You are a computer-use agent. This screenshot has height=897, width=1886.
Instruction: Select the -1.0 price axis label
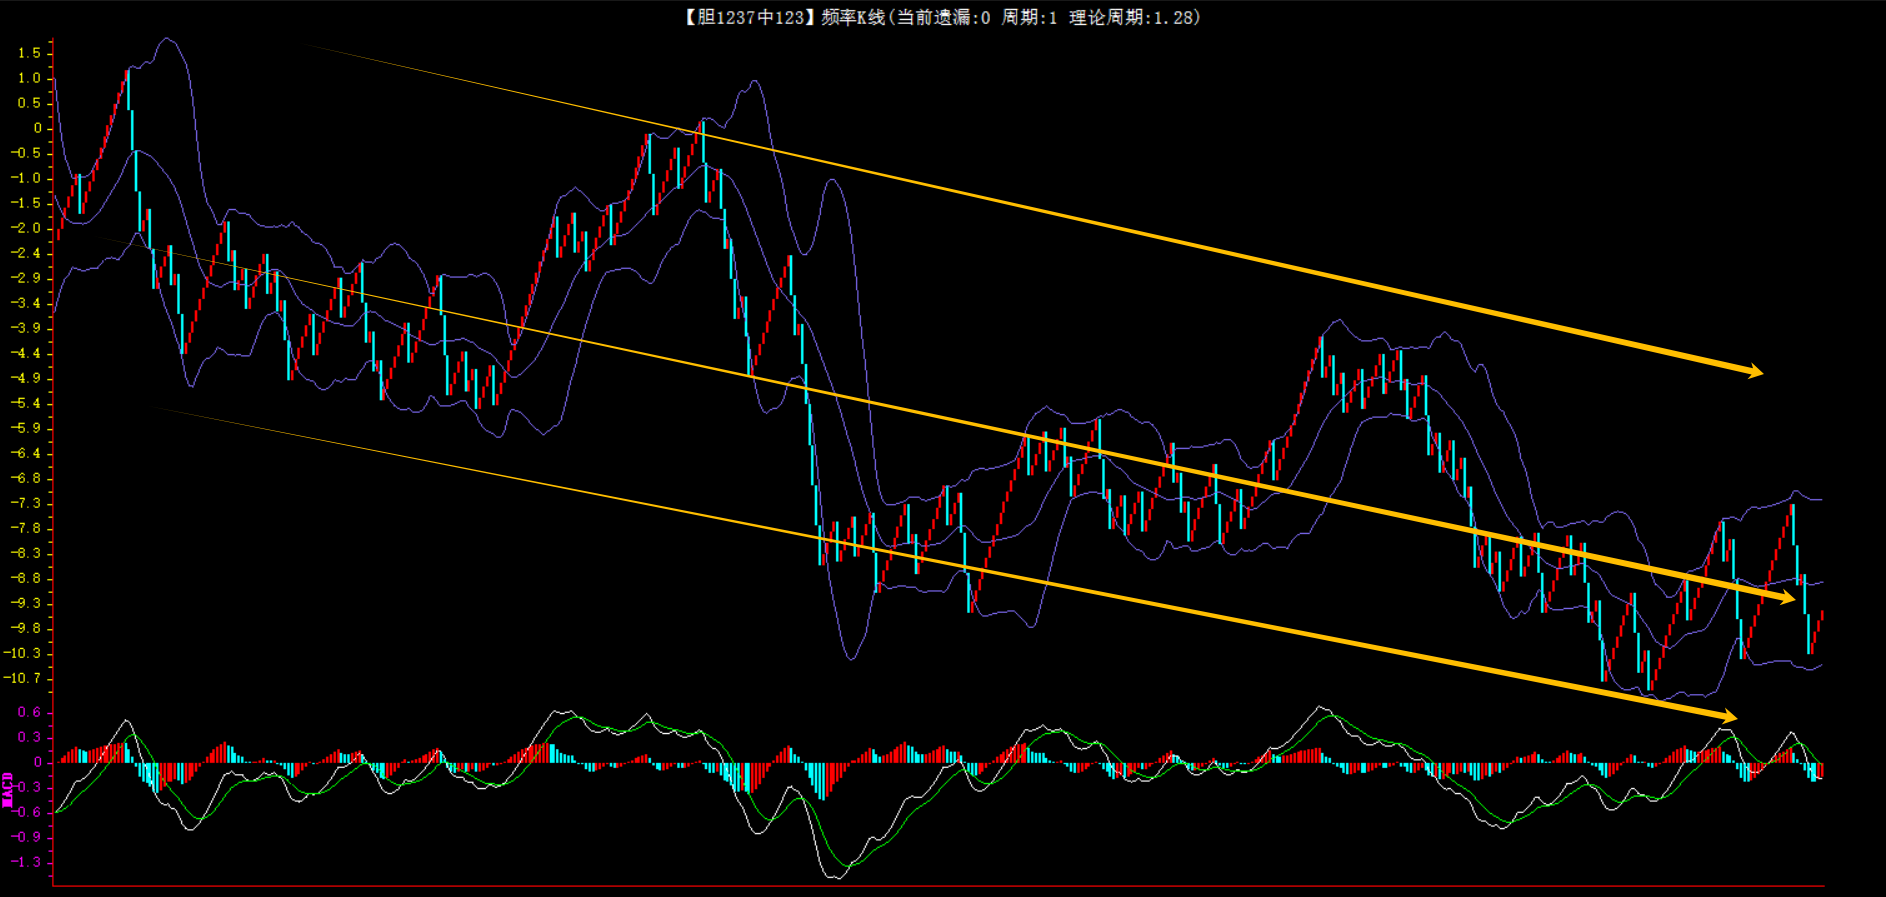click(26, 178)
